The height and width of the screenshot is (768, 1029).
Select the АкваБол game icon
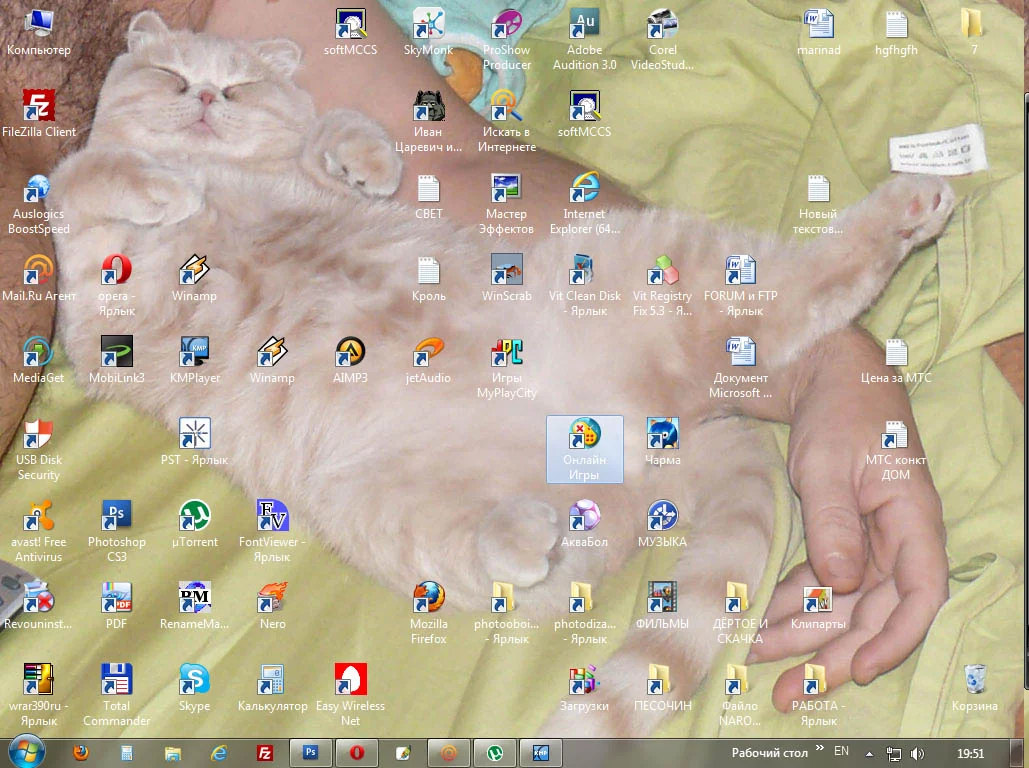pos(584,524)
